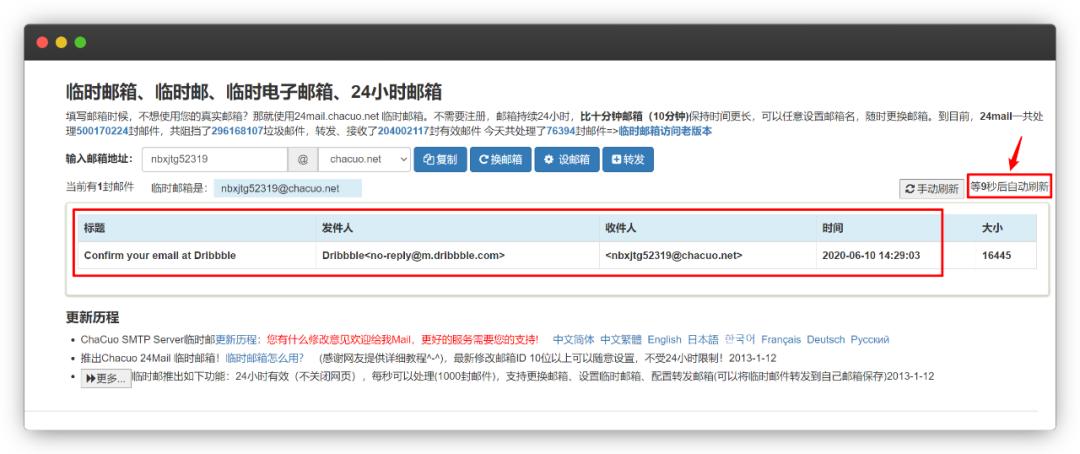Screen dimensions: 1080x454
Task: Switch language to 日本語
Action: click(703, 340)
